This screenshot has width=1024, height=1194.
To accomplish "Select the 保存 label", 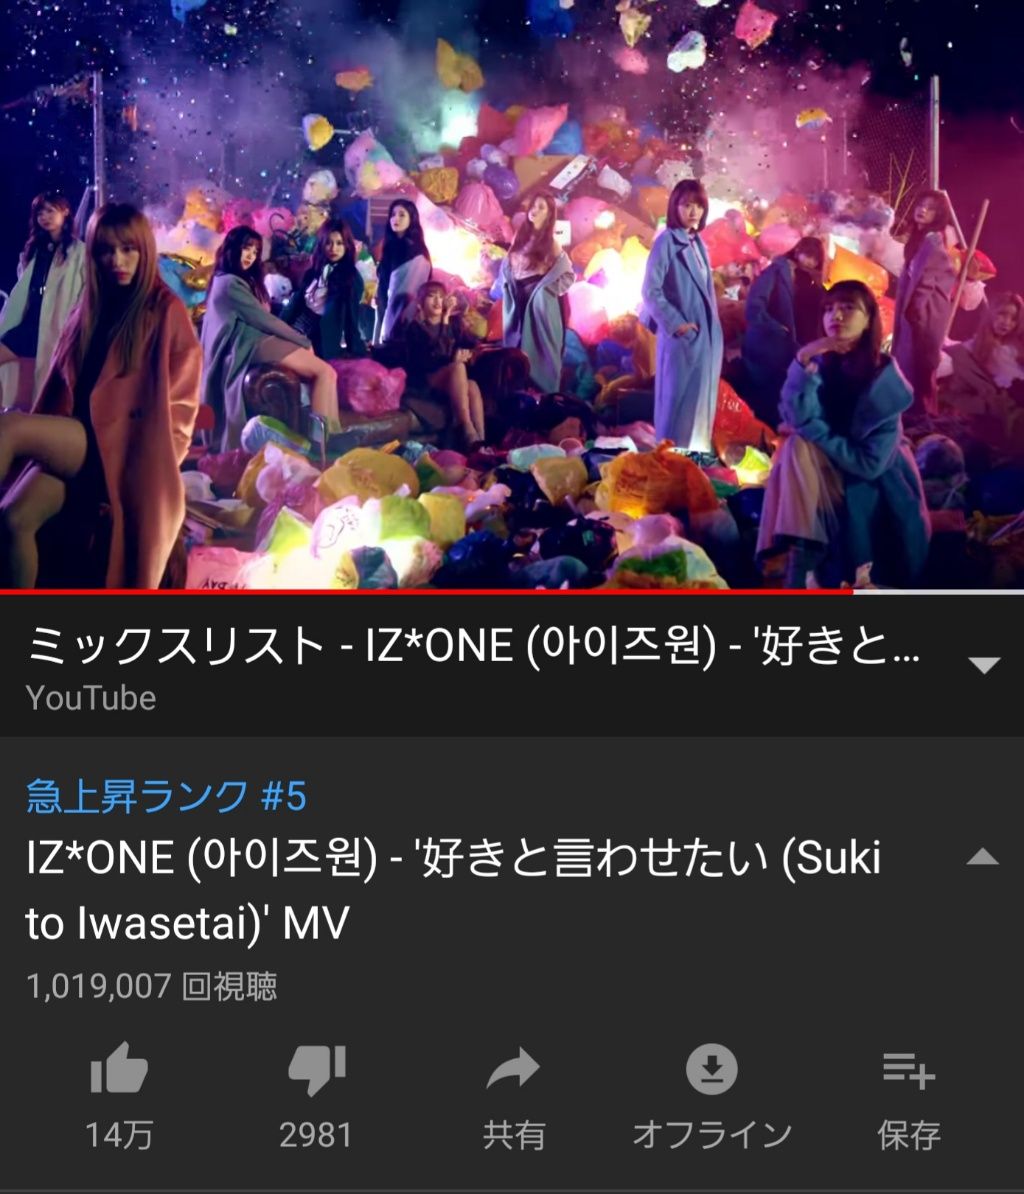I will coord(909,1135).
